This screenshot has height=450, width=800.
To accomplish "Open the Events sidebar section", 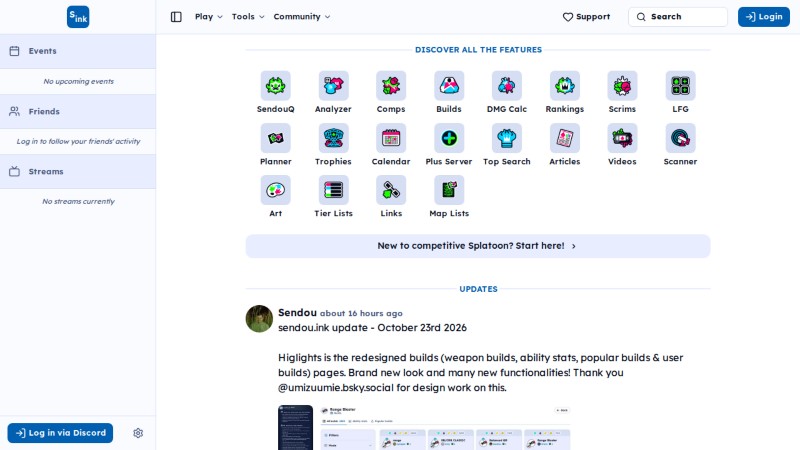I will (x=78, y=51).
